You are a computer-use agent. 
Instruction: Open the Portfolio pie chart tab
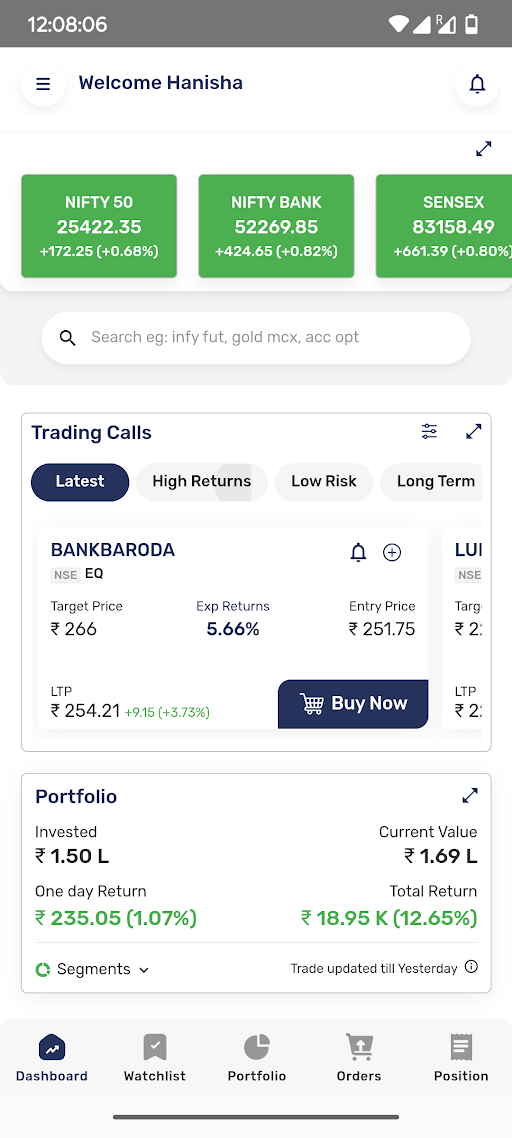pyautogui.click(x=256, y=1057)
